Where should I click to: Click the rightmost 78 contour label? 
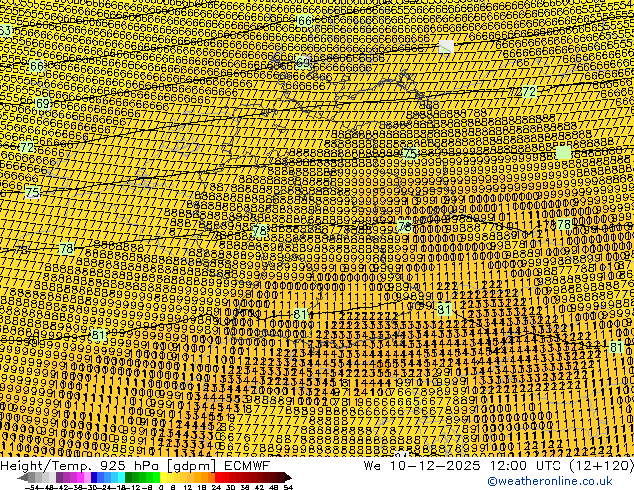[x=564, y=224]
